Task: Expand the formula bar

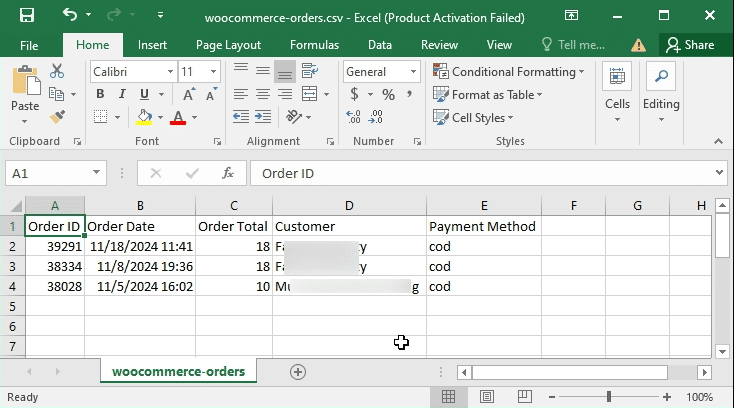Action: [719, 173]
